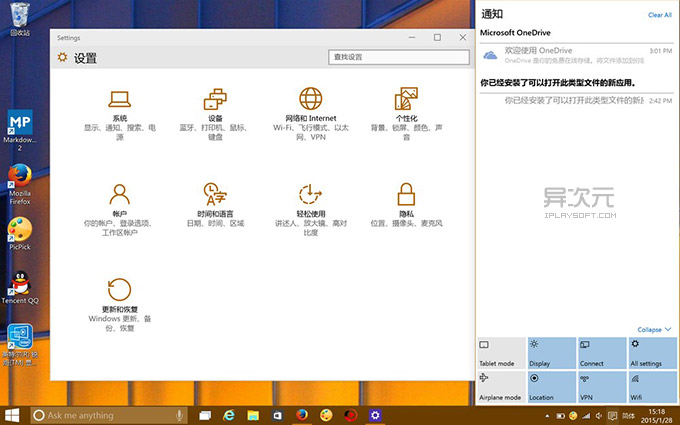The width and height of the screenshot is (680, 425).
Task: Collapse the quick actions panel
Action: [654, 330]
